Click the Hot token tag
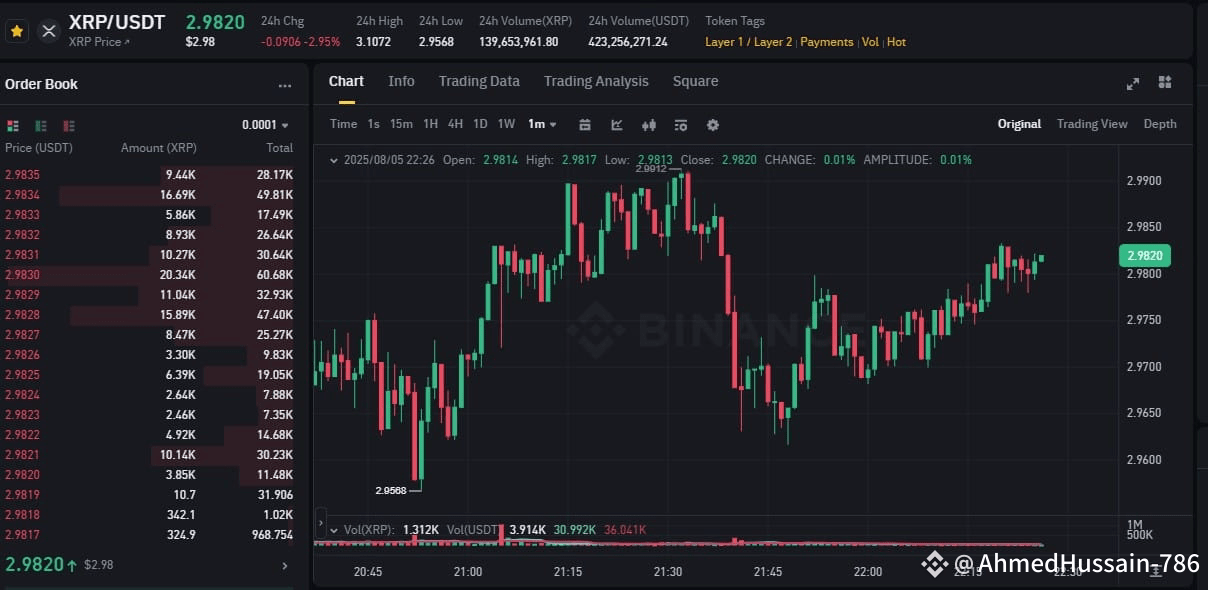 (x=896, y=42)
